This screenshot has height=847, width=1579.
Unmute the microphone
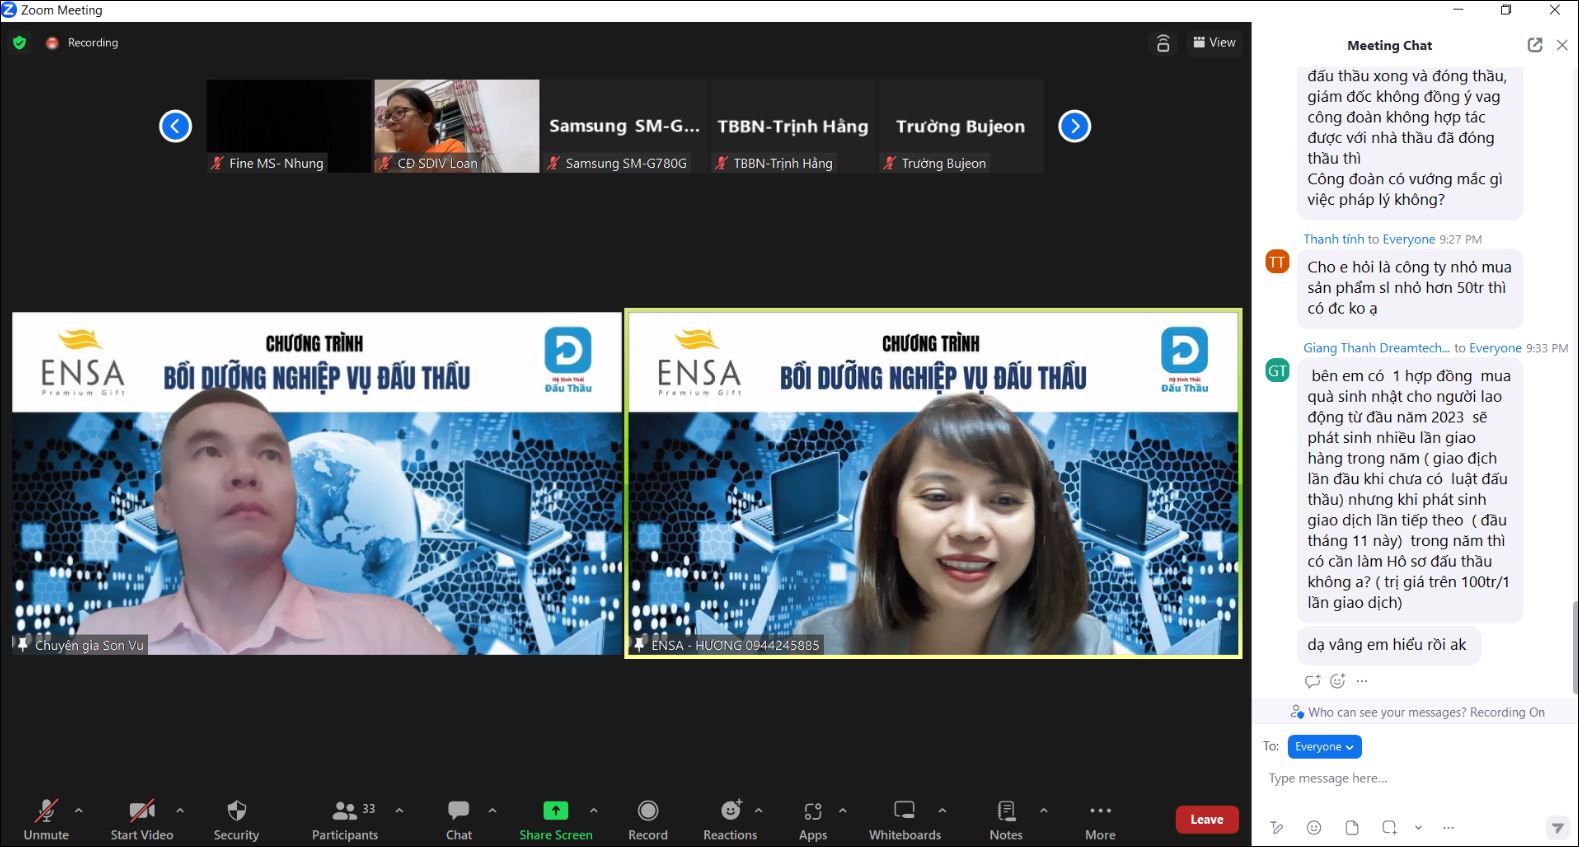[46, 820]
